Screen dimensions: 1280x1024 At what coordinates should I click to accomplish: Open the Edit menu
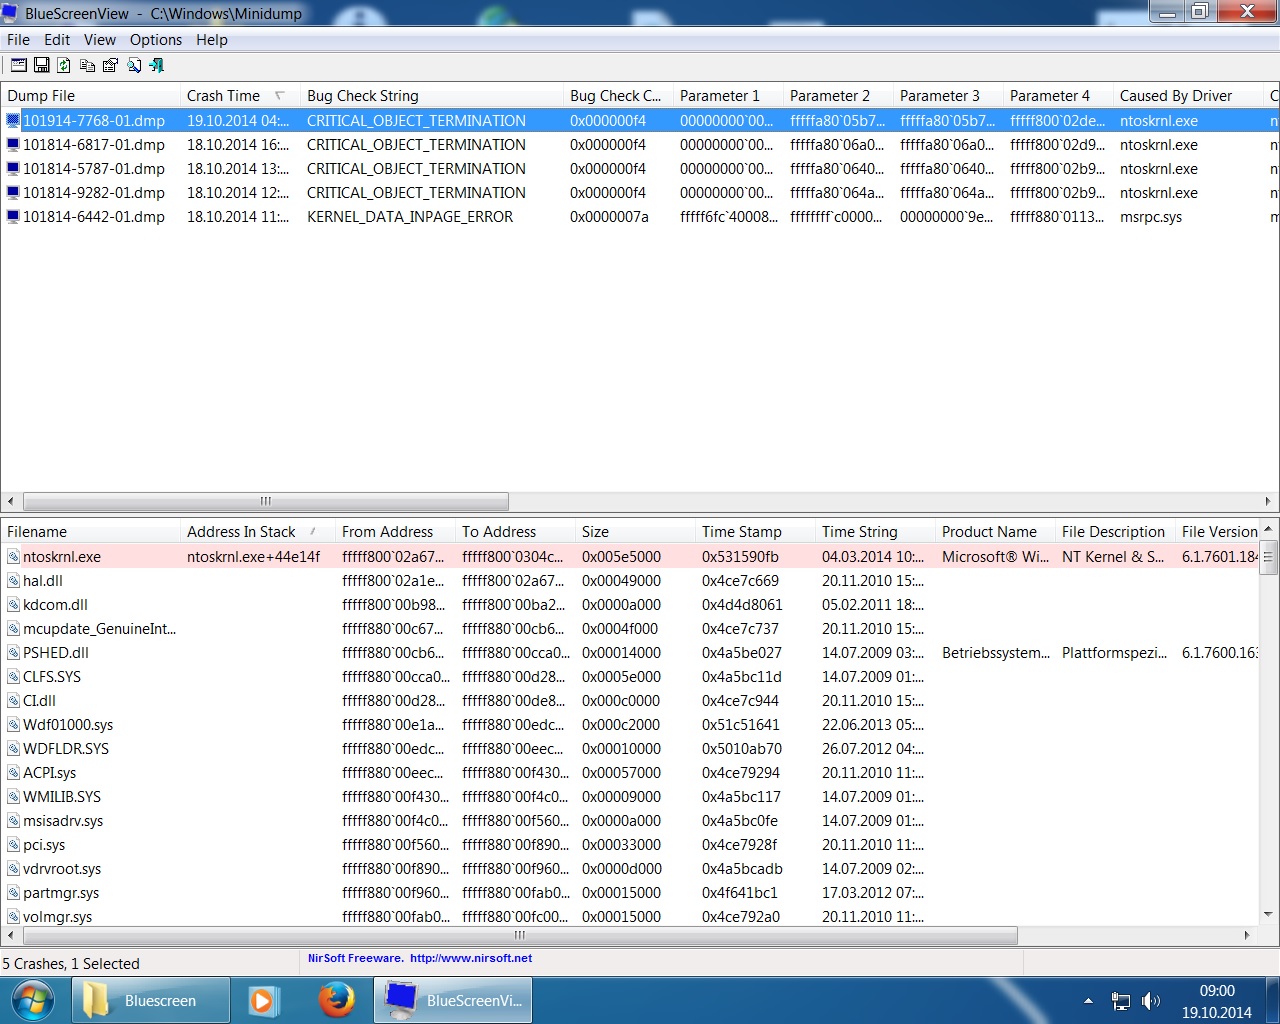(57, 40)
